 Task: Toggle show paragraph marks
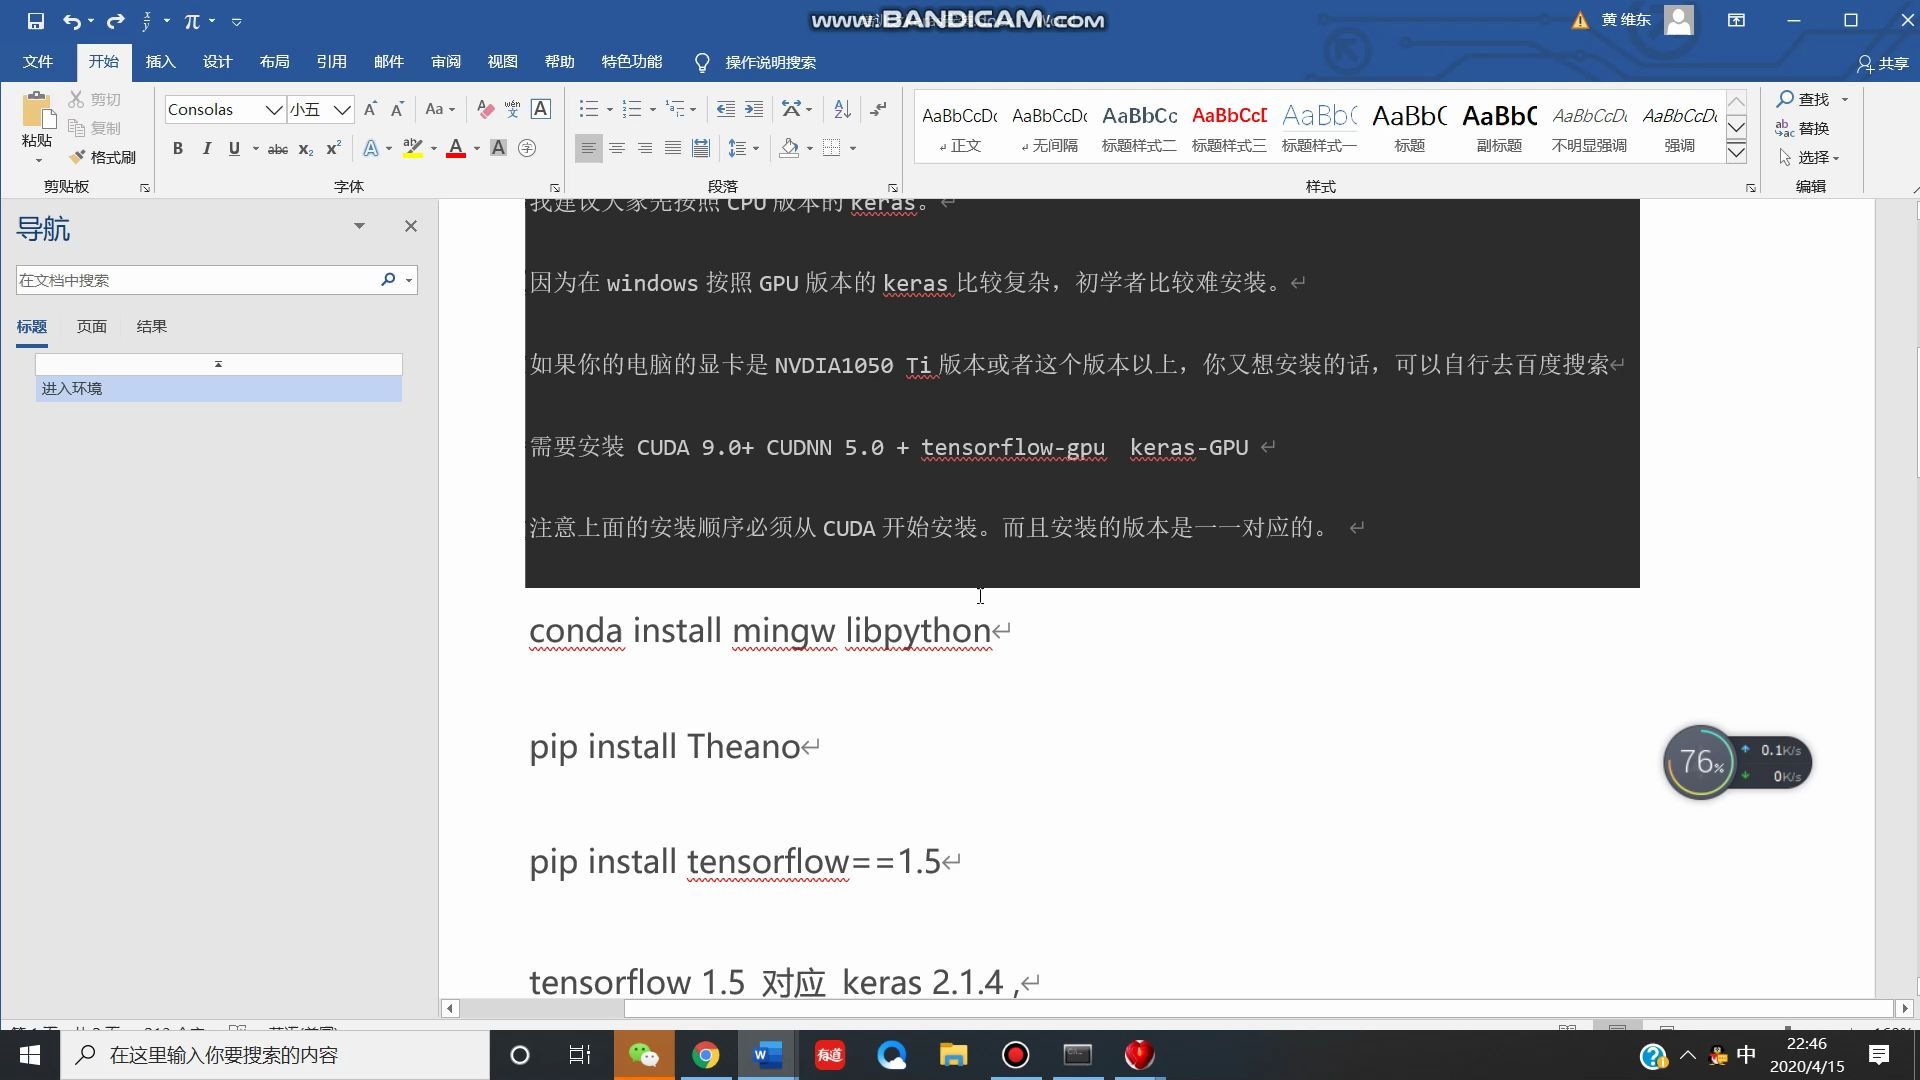click(878, 109)
